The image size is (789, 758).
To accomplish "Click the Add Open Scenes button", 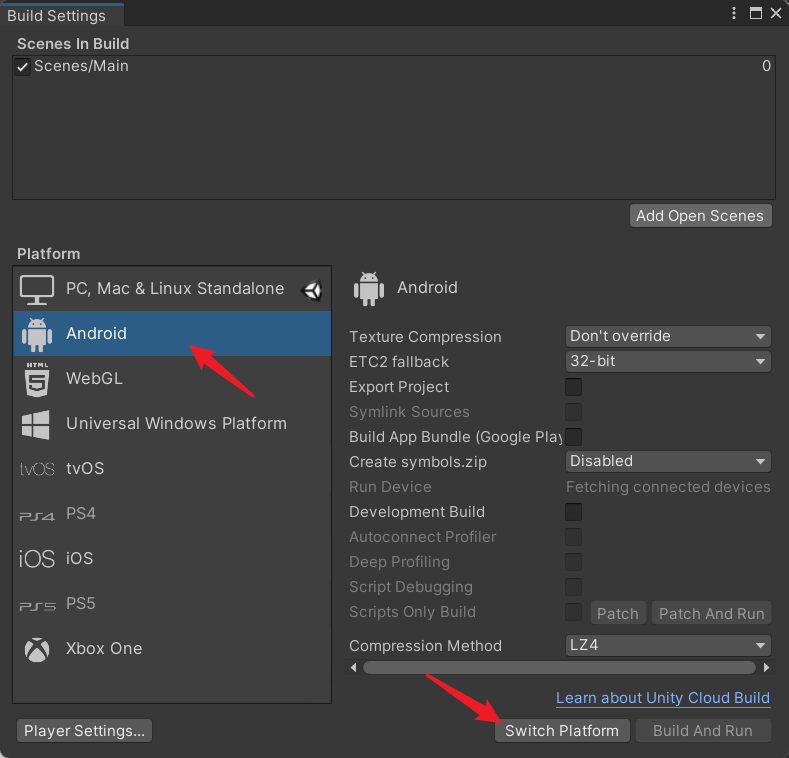I will (700, 216).
